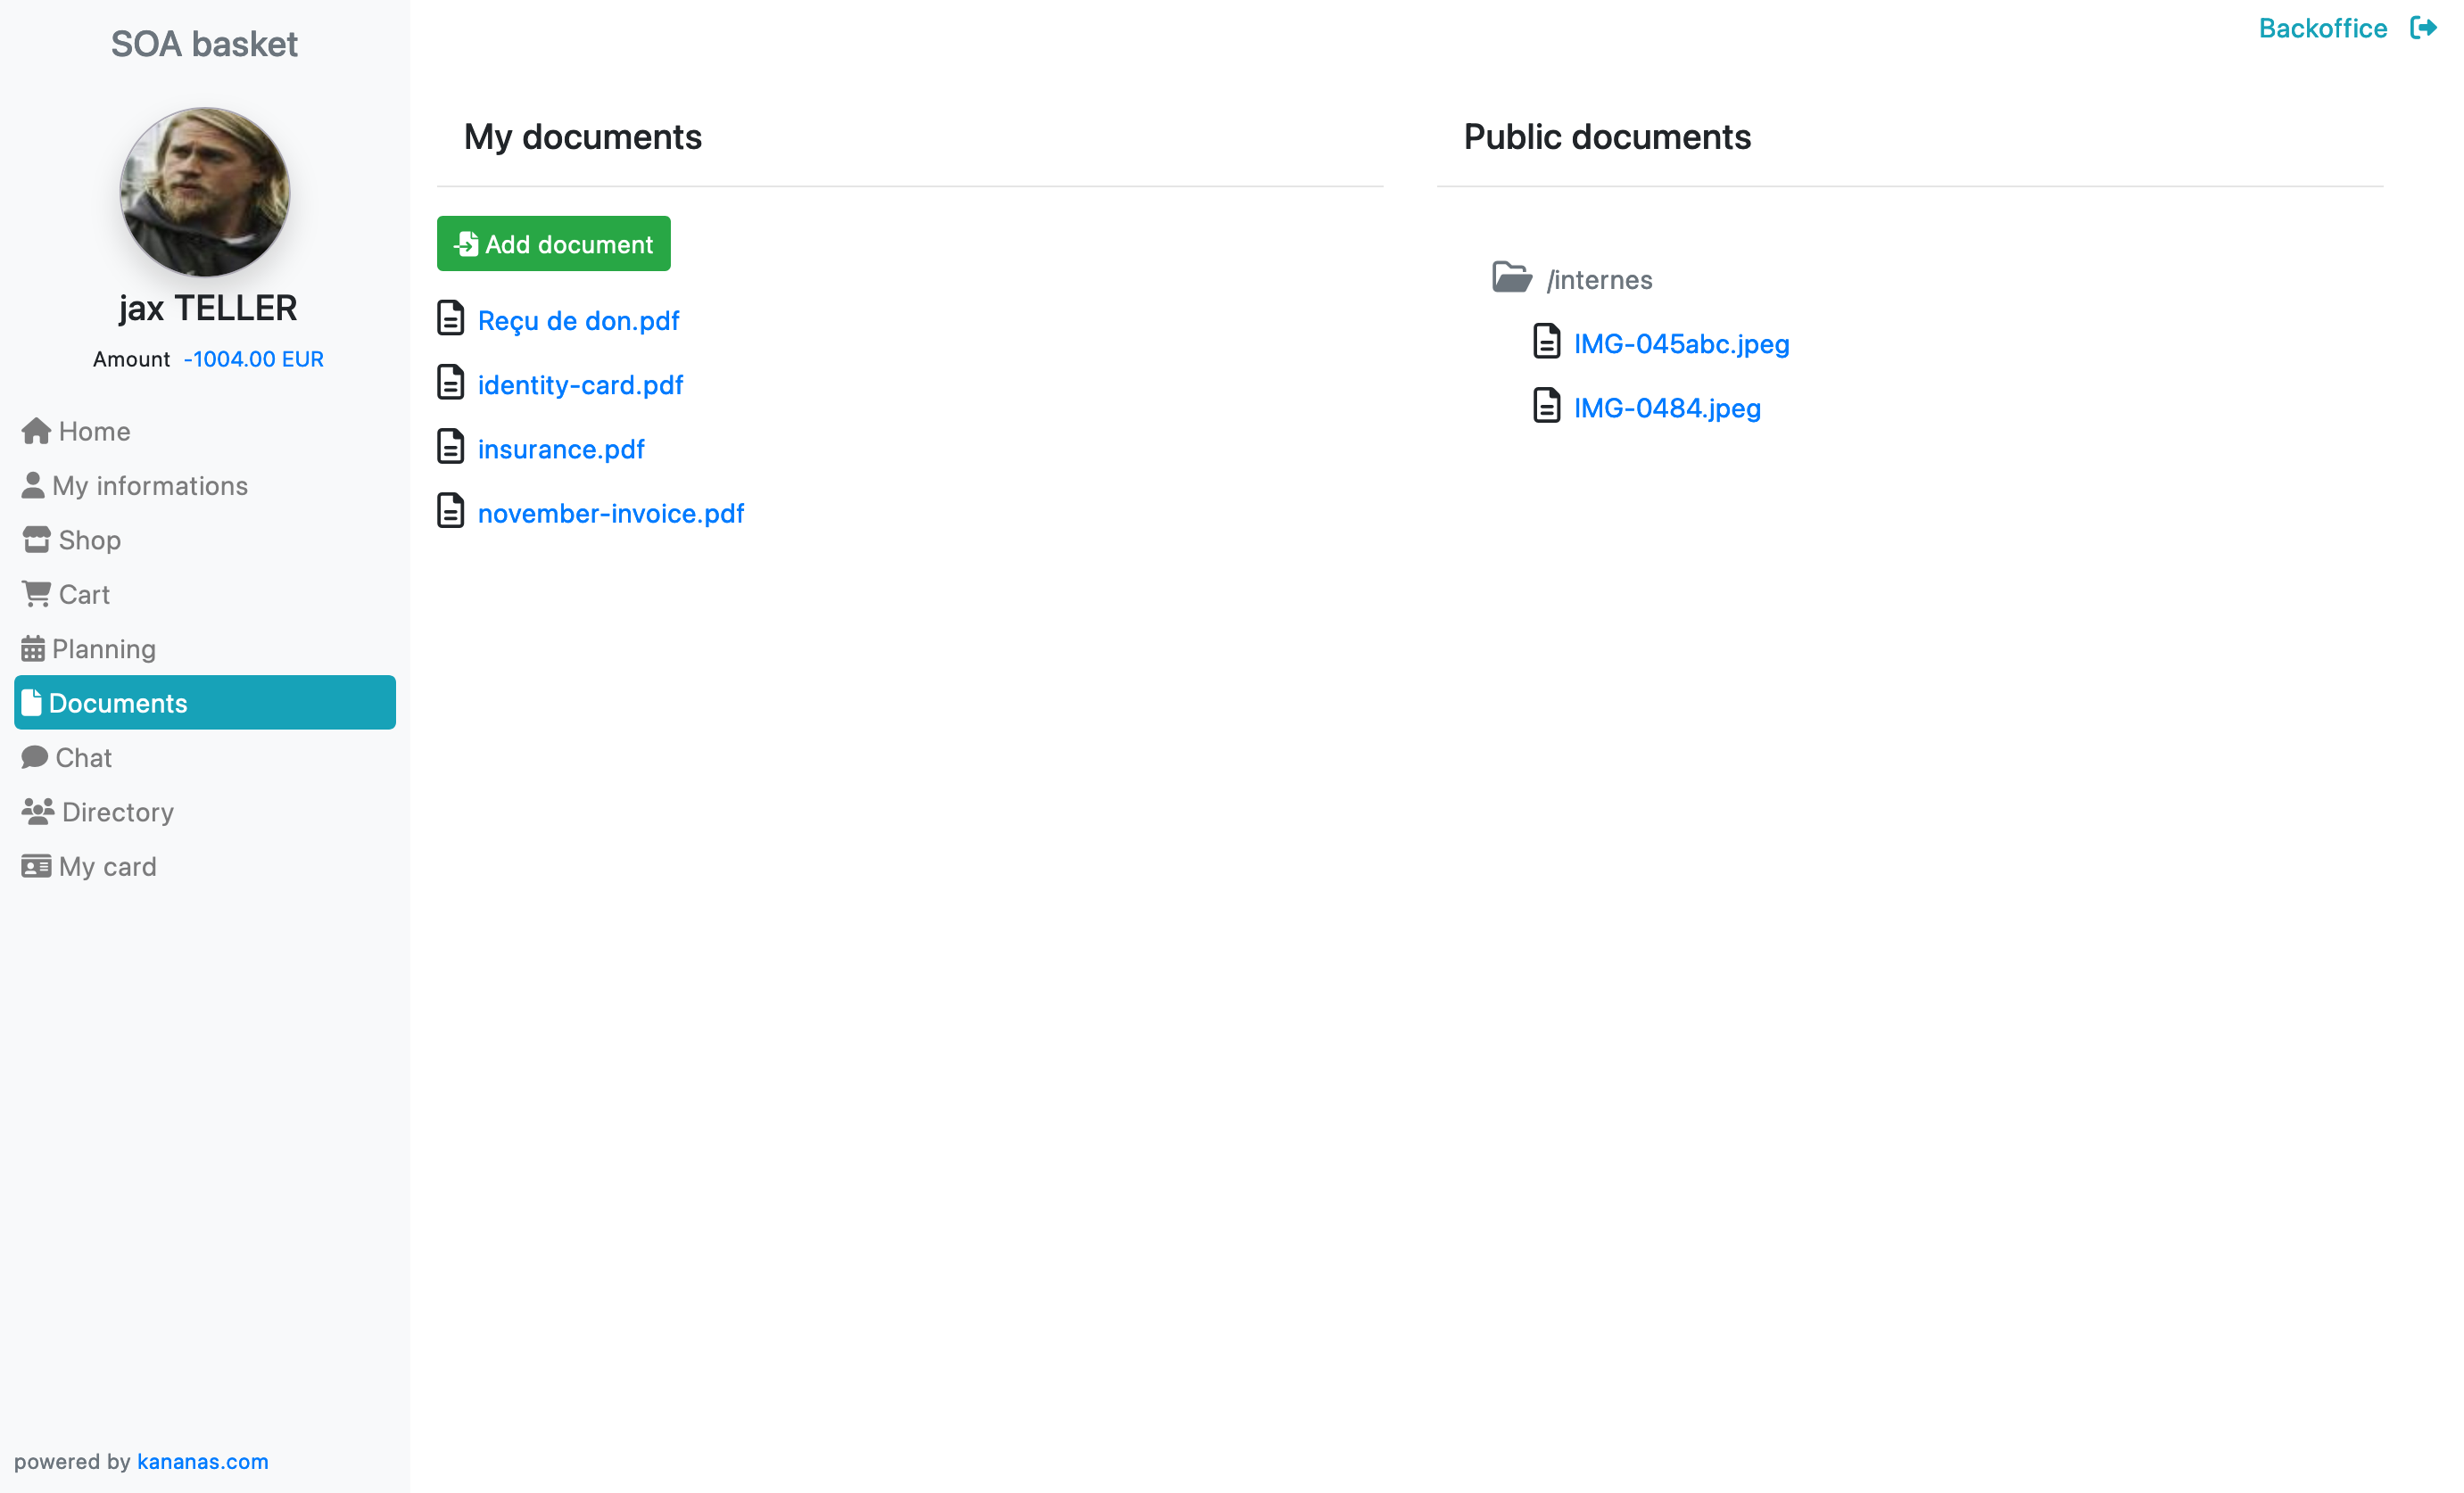Screen dimensions: 2464x1493
Task: Open the kananas.com footer link
Action: tap(203, 1461)
